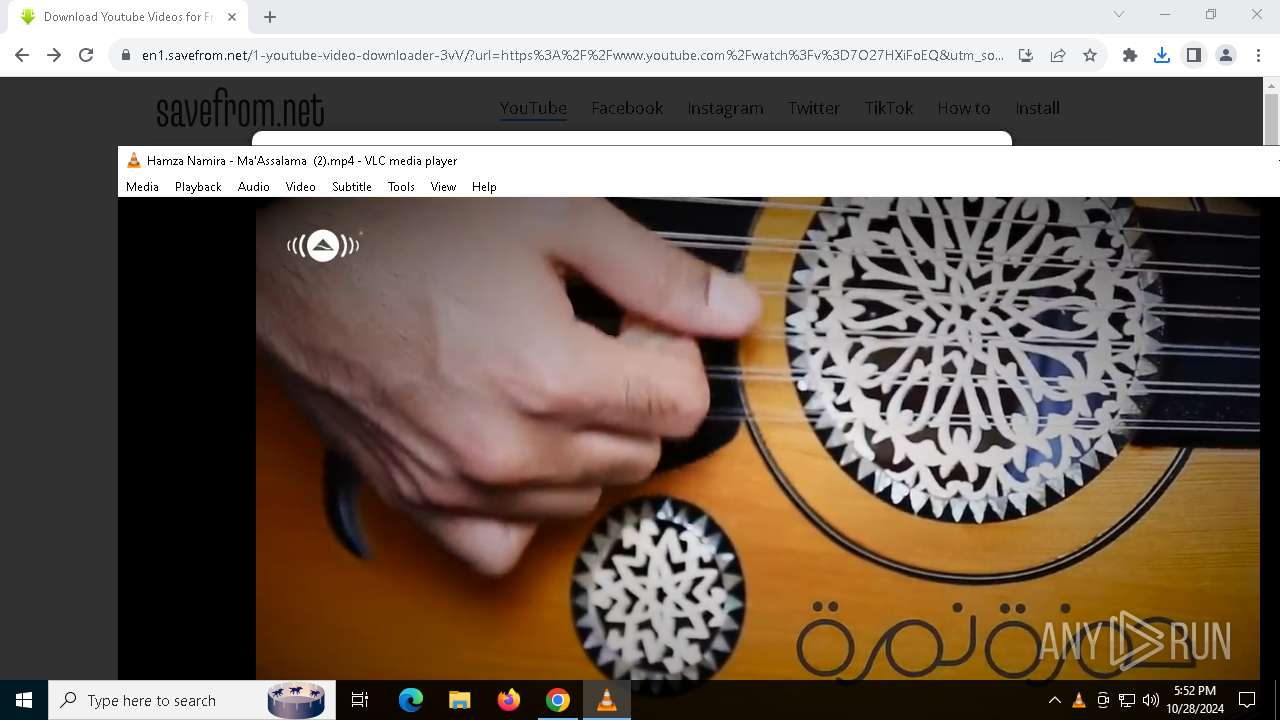1280x720 pixels.
Task: Open network icon in system tray
Action: [1127, 700]
